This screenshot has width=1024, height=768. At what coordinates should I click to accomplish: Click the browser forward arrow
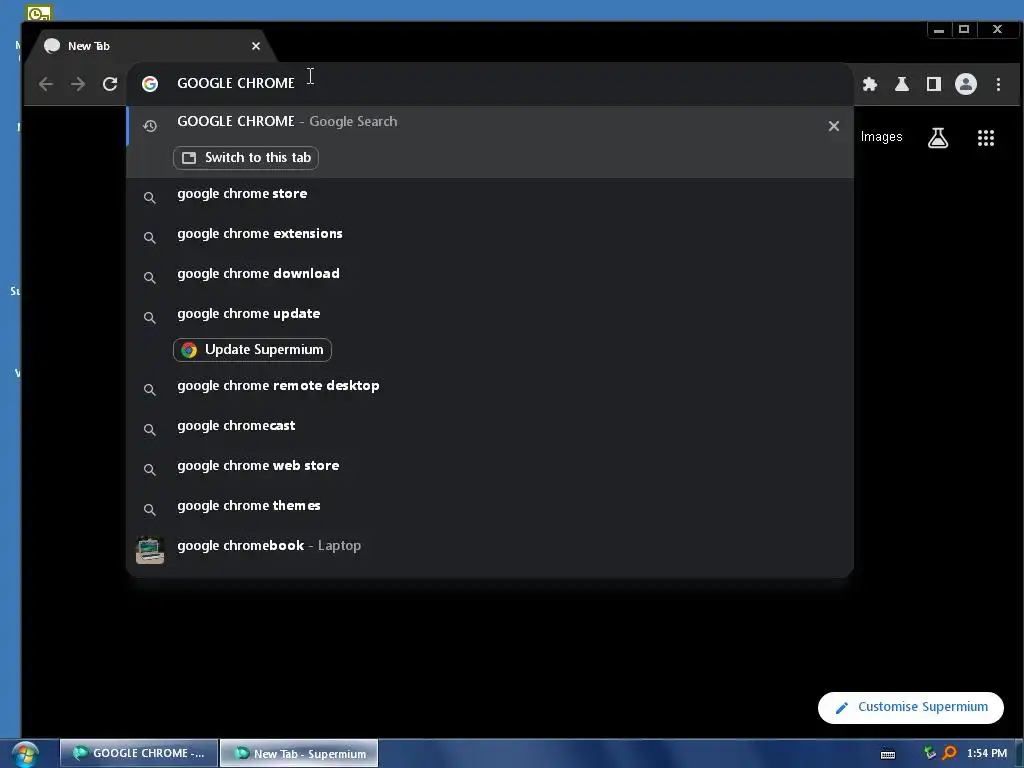click(x=78, y=84)
